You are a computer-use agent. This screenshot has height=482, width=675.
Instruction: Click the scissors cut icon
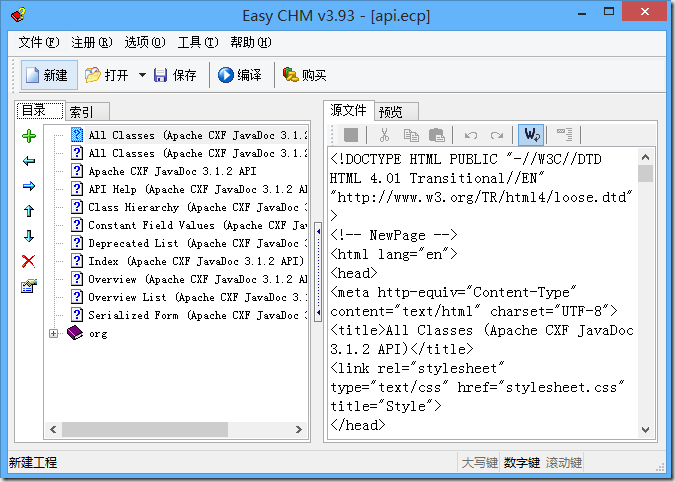coord(384,135)
